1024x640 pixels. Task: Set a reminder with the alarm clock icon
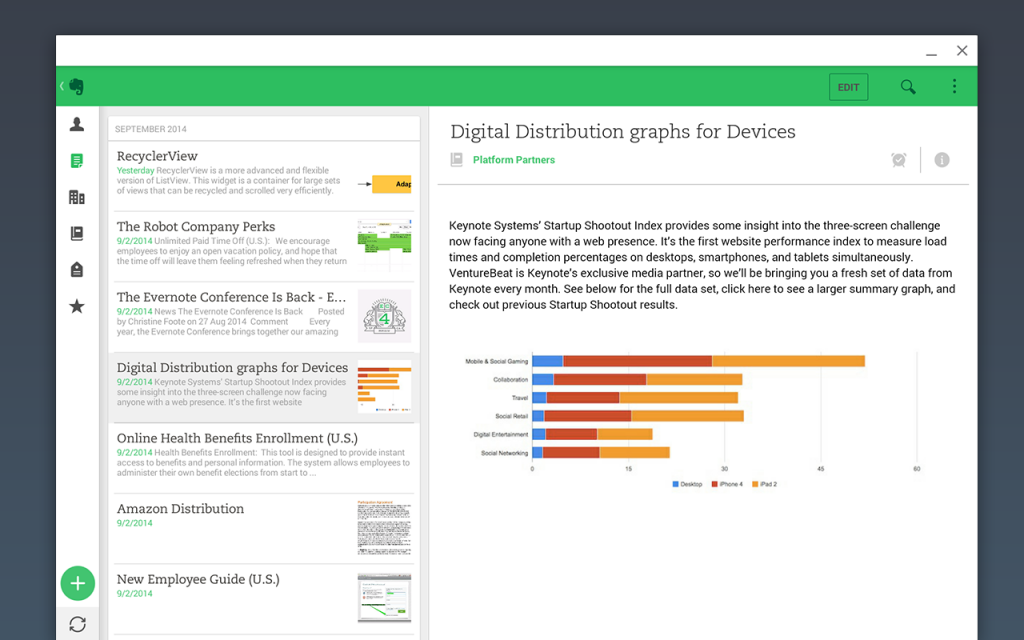coord(899,160)
